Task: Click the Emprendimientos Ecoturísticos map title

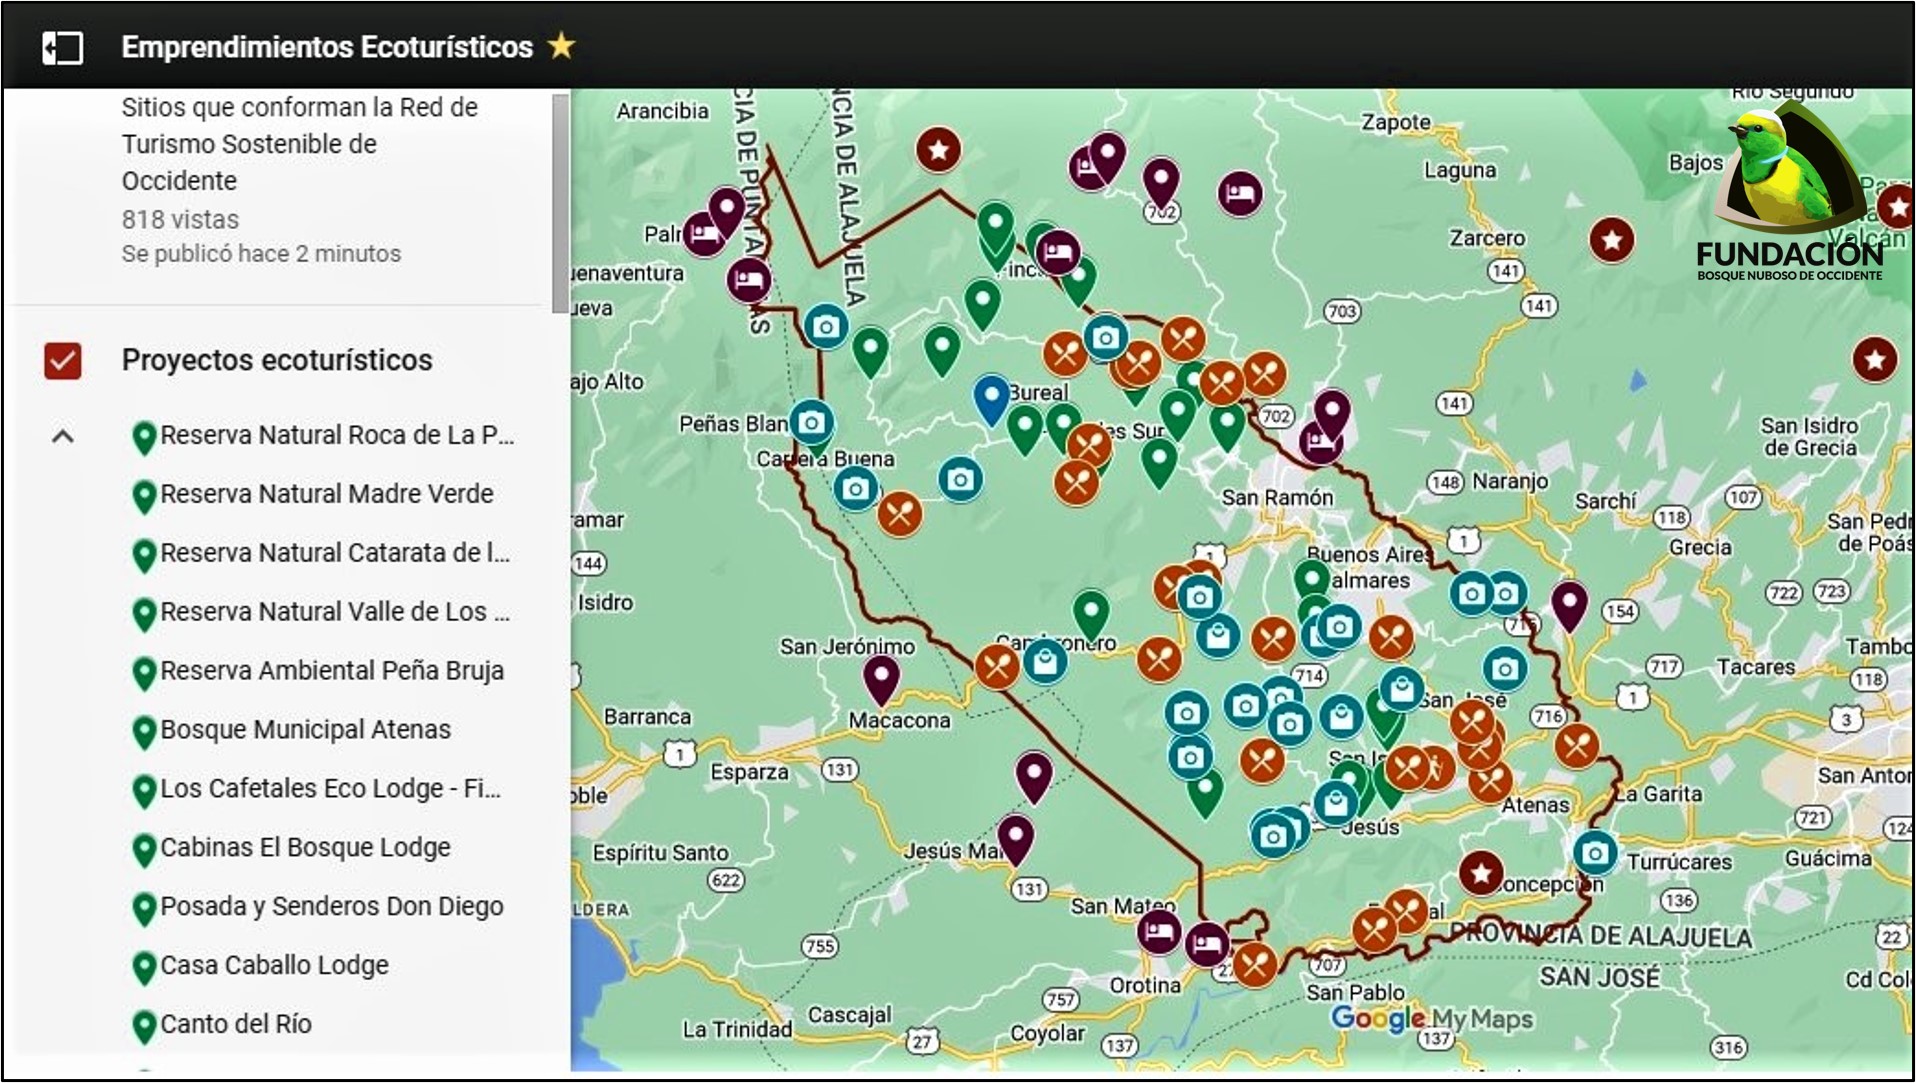Action: 327,47
